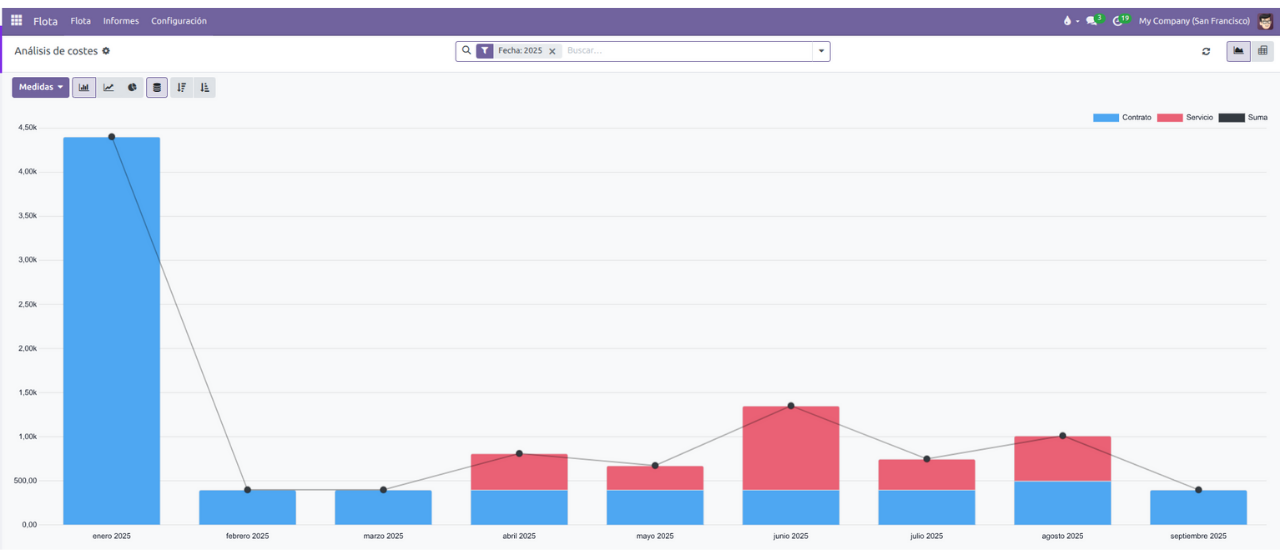Open search options dropdown arrow
Screen dimensions: 1280x554
(821, 51)
